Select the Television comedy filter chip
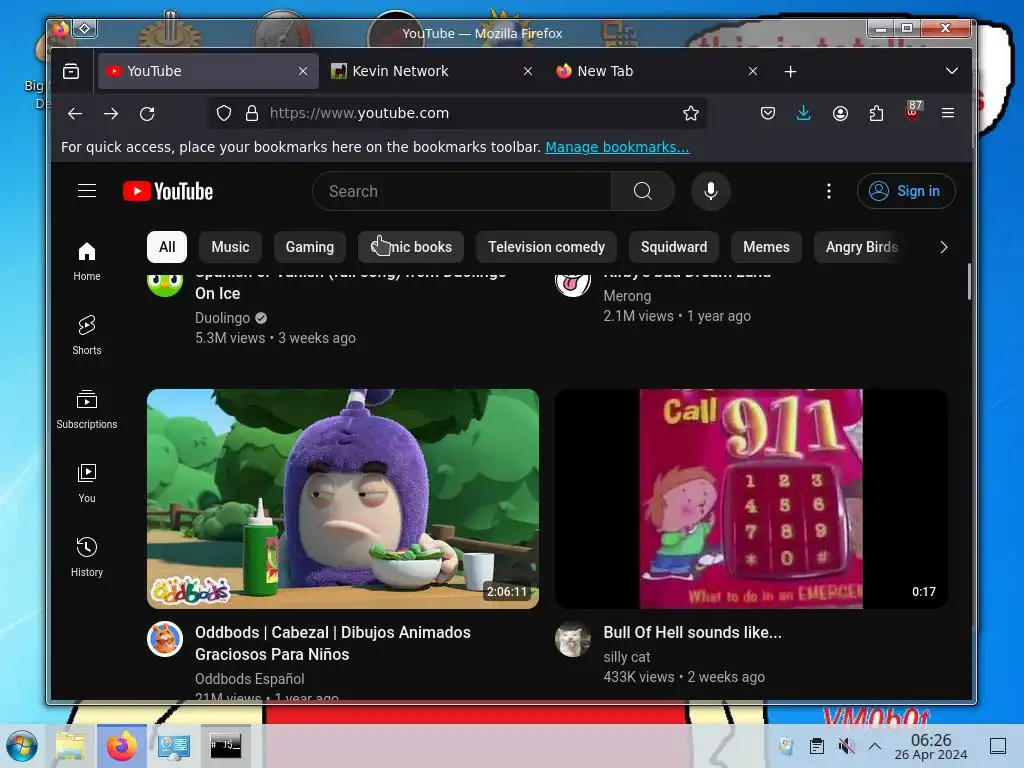 tap(547, 247)
